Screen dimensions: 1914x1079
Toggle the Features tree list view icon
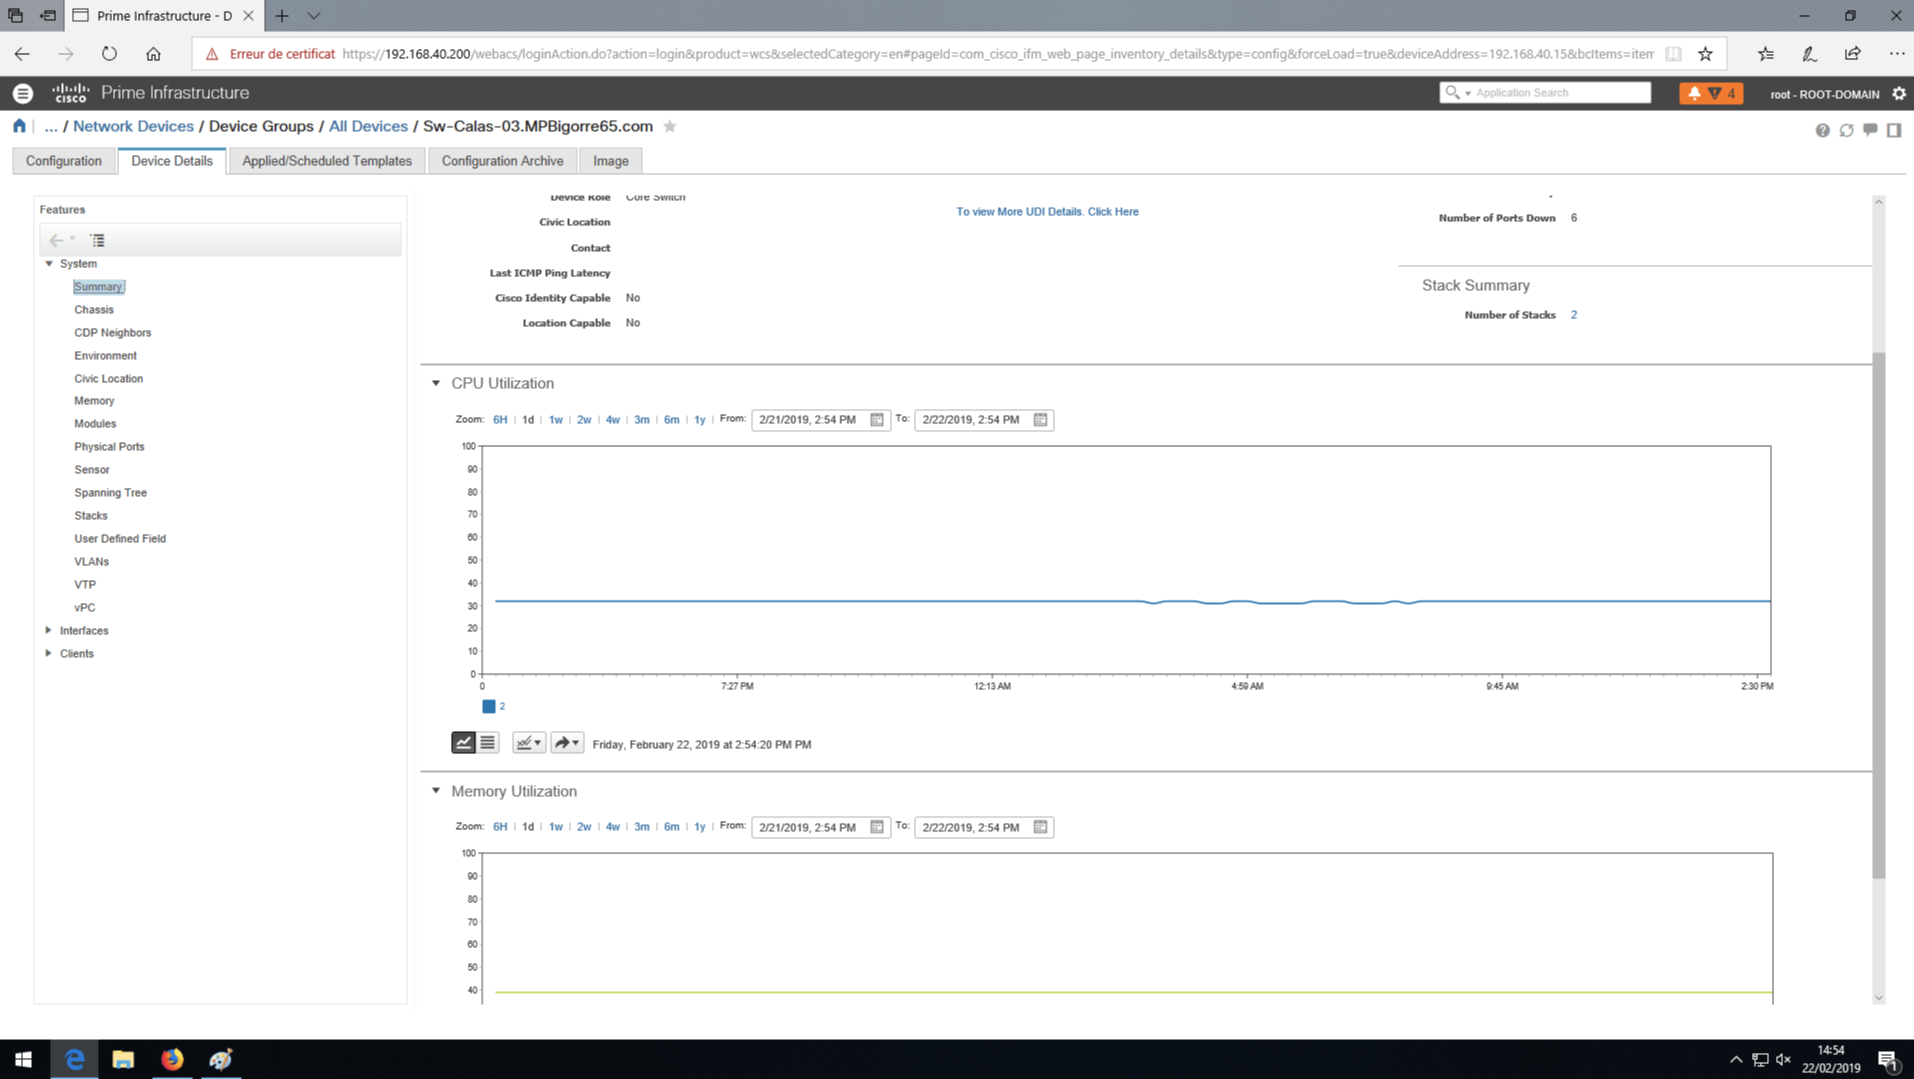tap(97, 240)
